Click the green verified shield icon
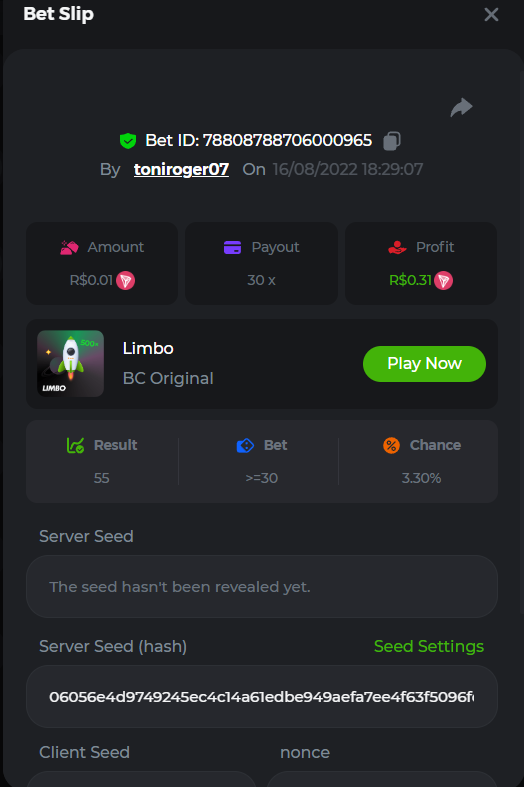This screenshot has width=524, height=787. coord(128,141)
